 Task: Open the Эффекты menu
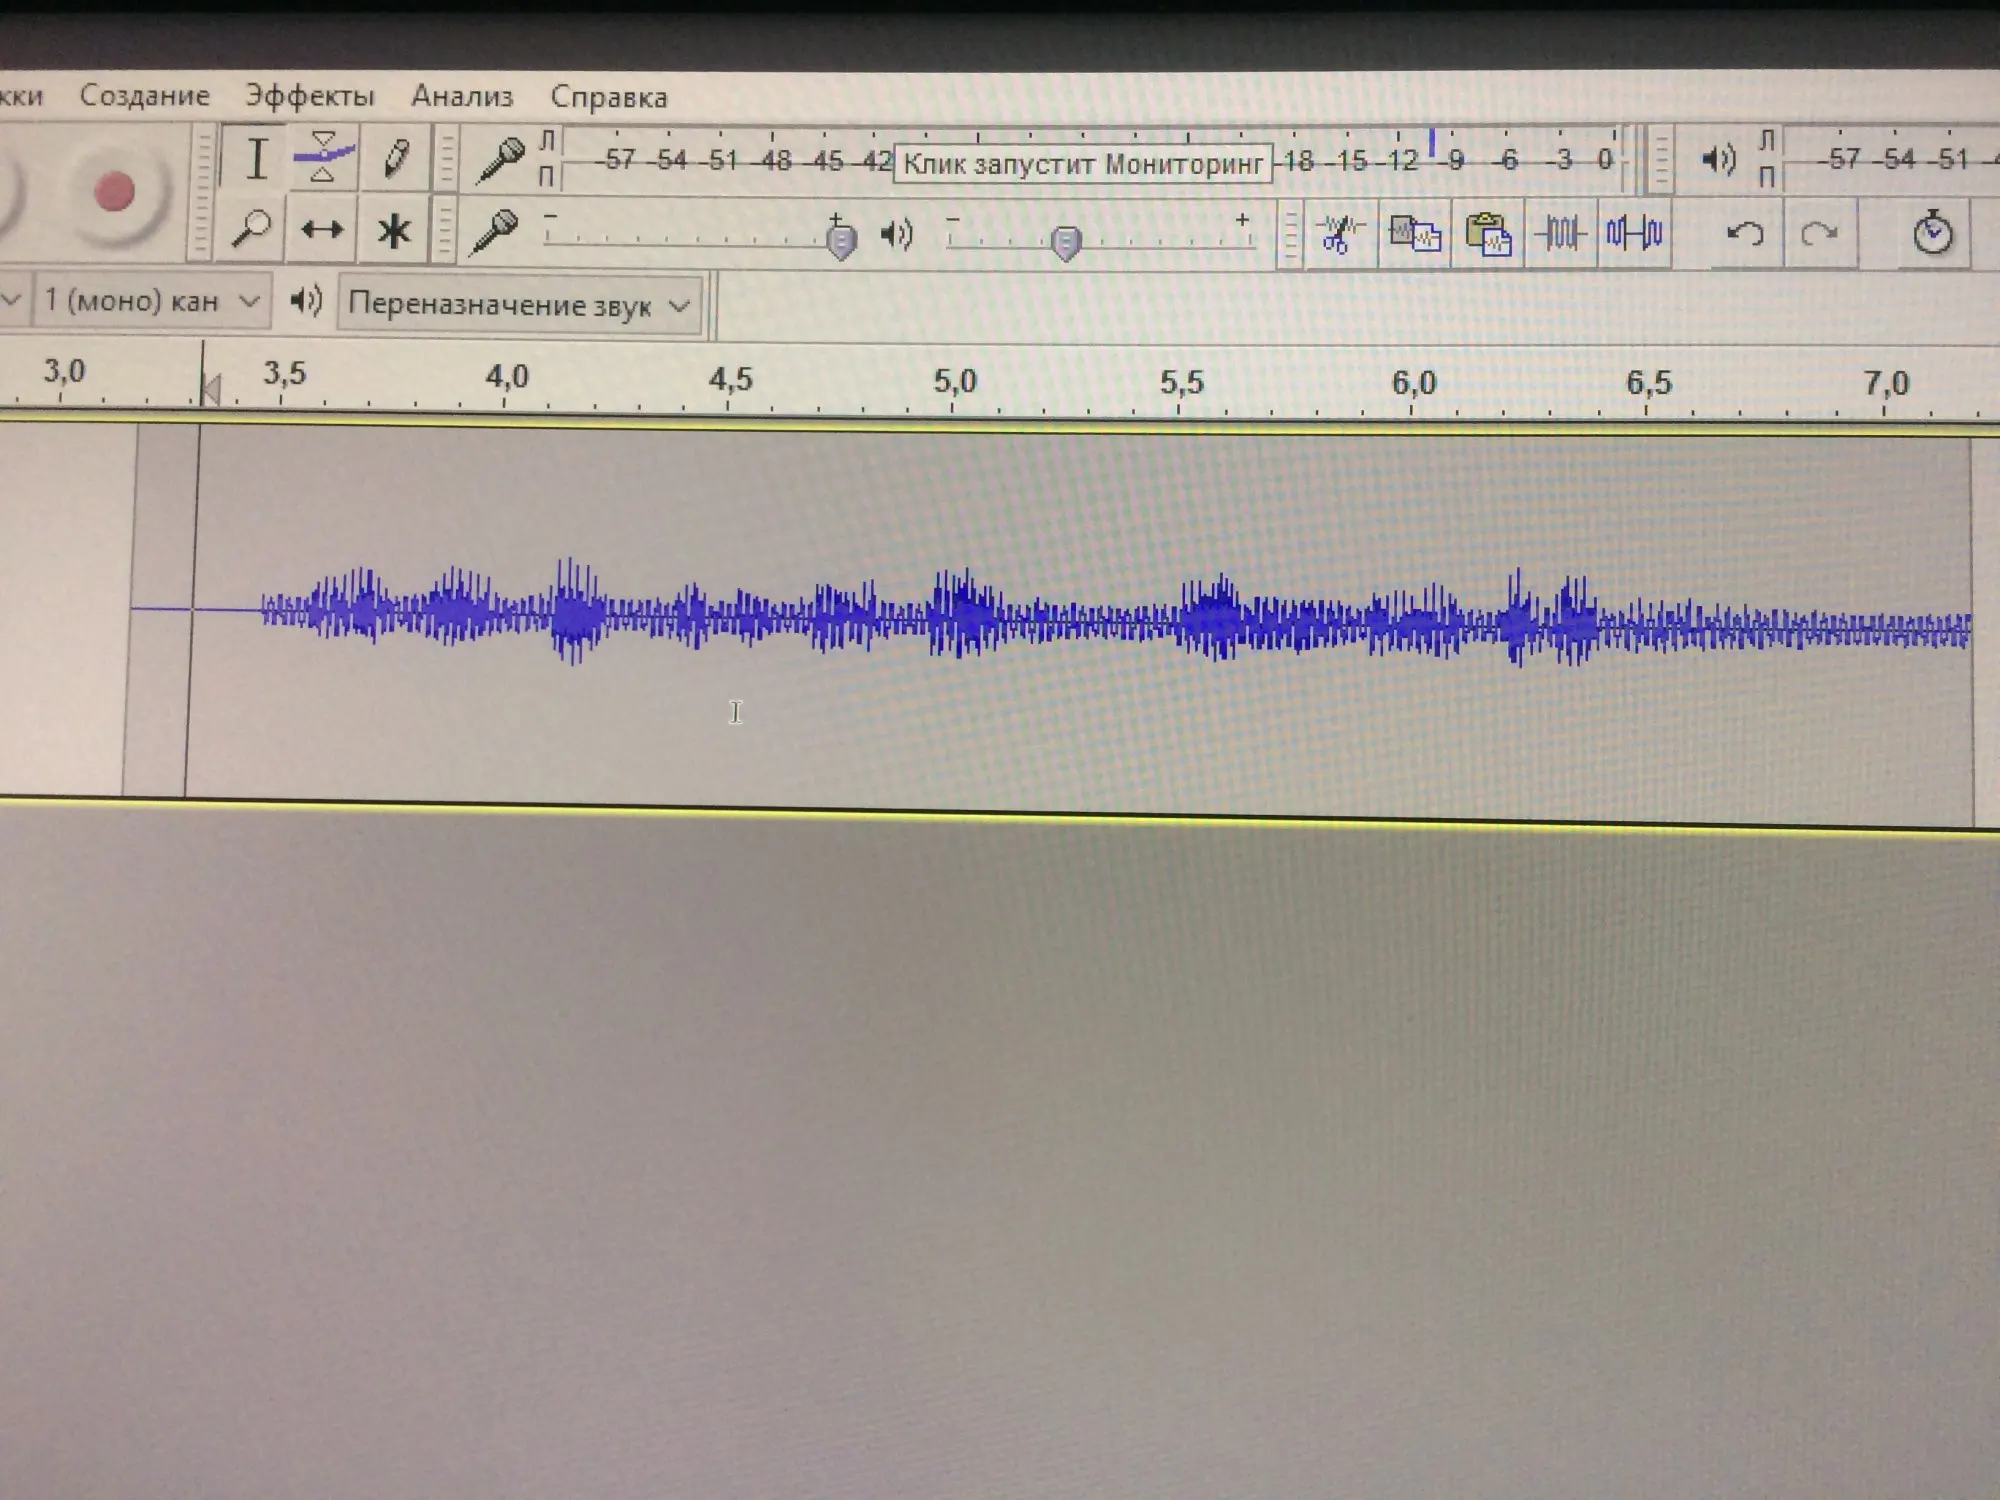(310, 96)
